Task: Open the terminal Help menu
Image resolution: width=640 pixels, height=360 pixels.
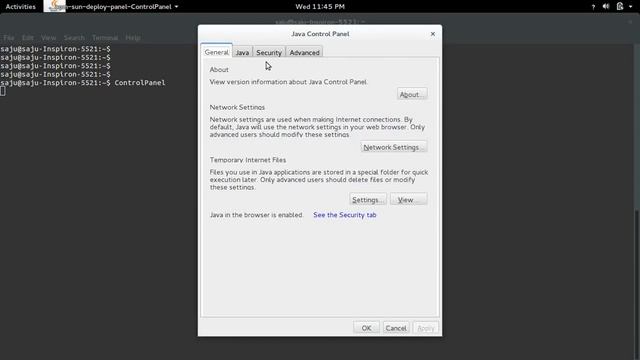Action: tap(133, 38)
